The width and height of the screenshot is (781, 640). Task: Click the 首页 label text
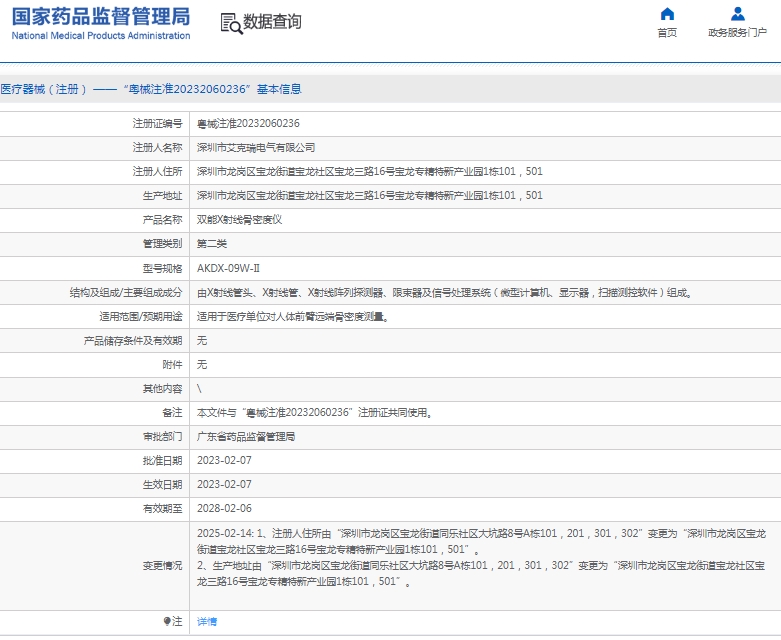(x=667, y=32)
